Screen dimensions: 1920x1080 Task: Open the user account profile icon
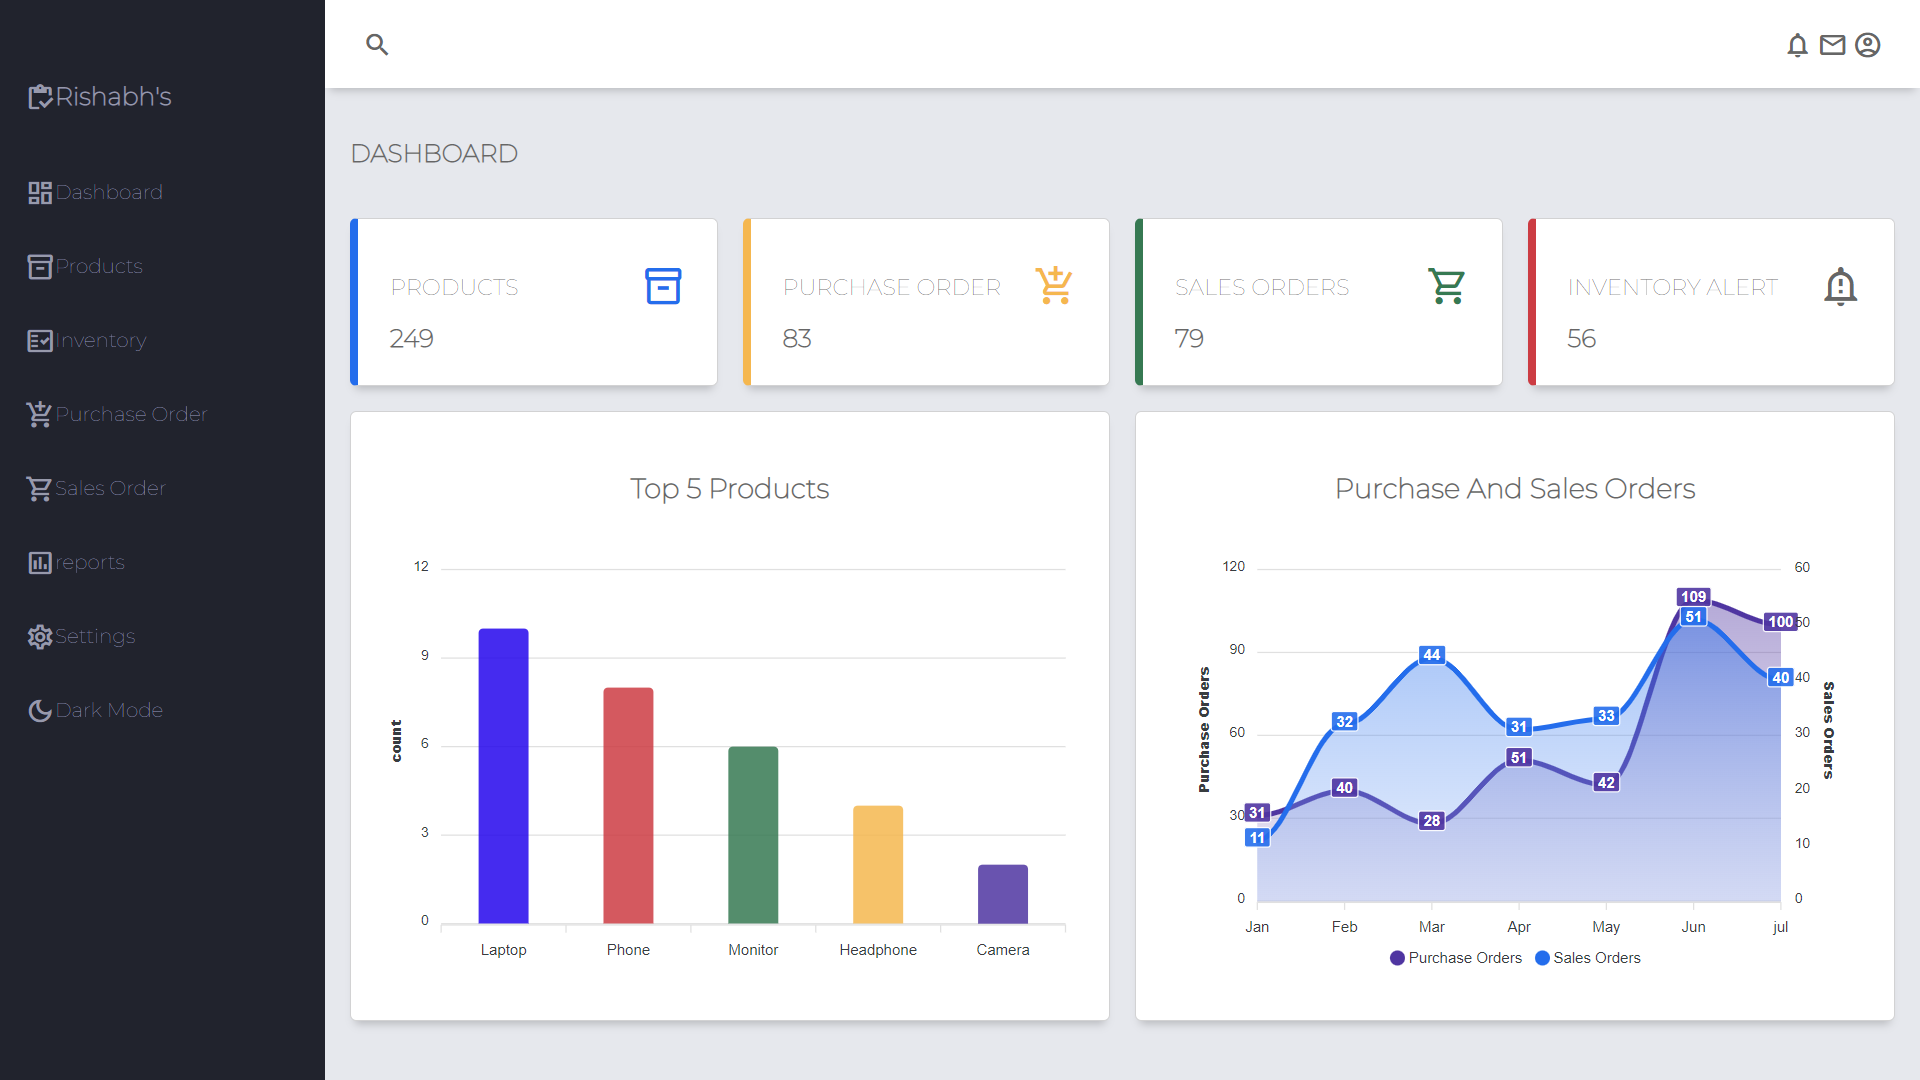(1867, 45)
